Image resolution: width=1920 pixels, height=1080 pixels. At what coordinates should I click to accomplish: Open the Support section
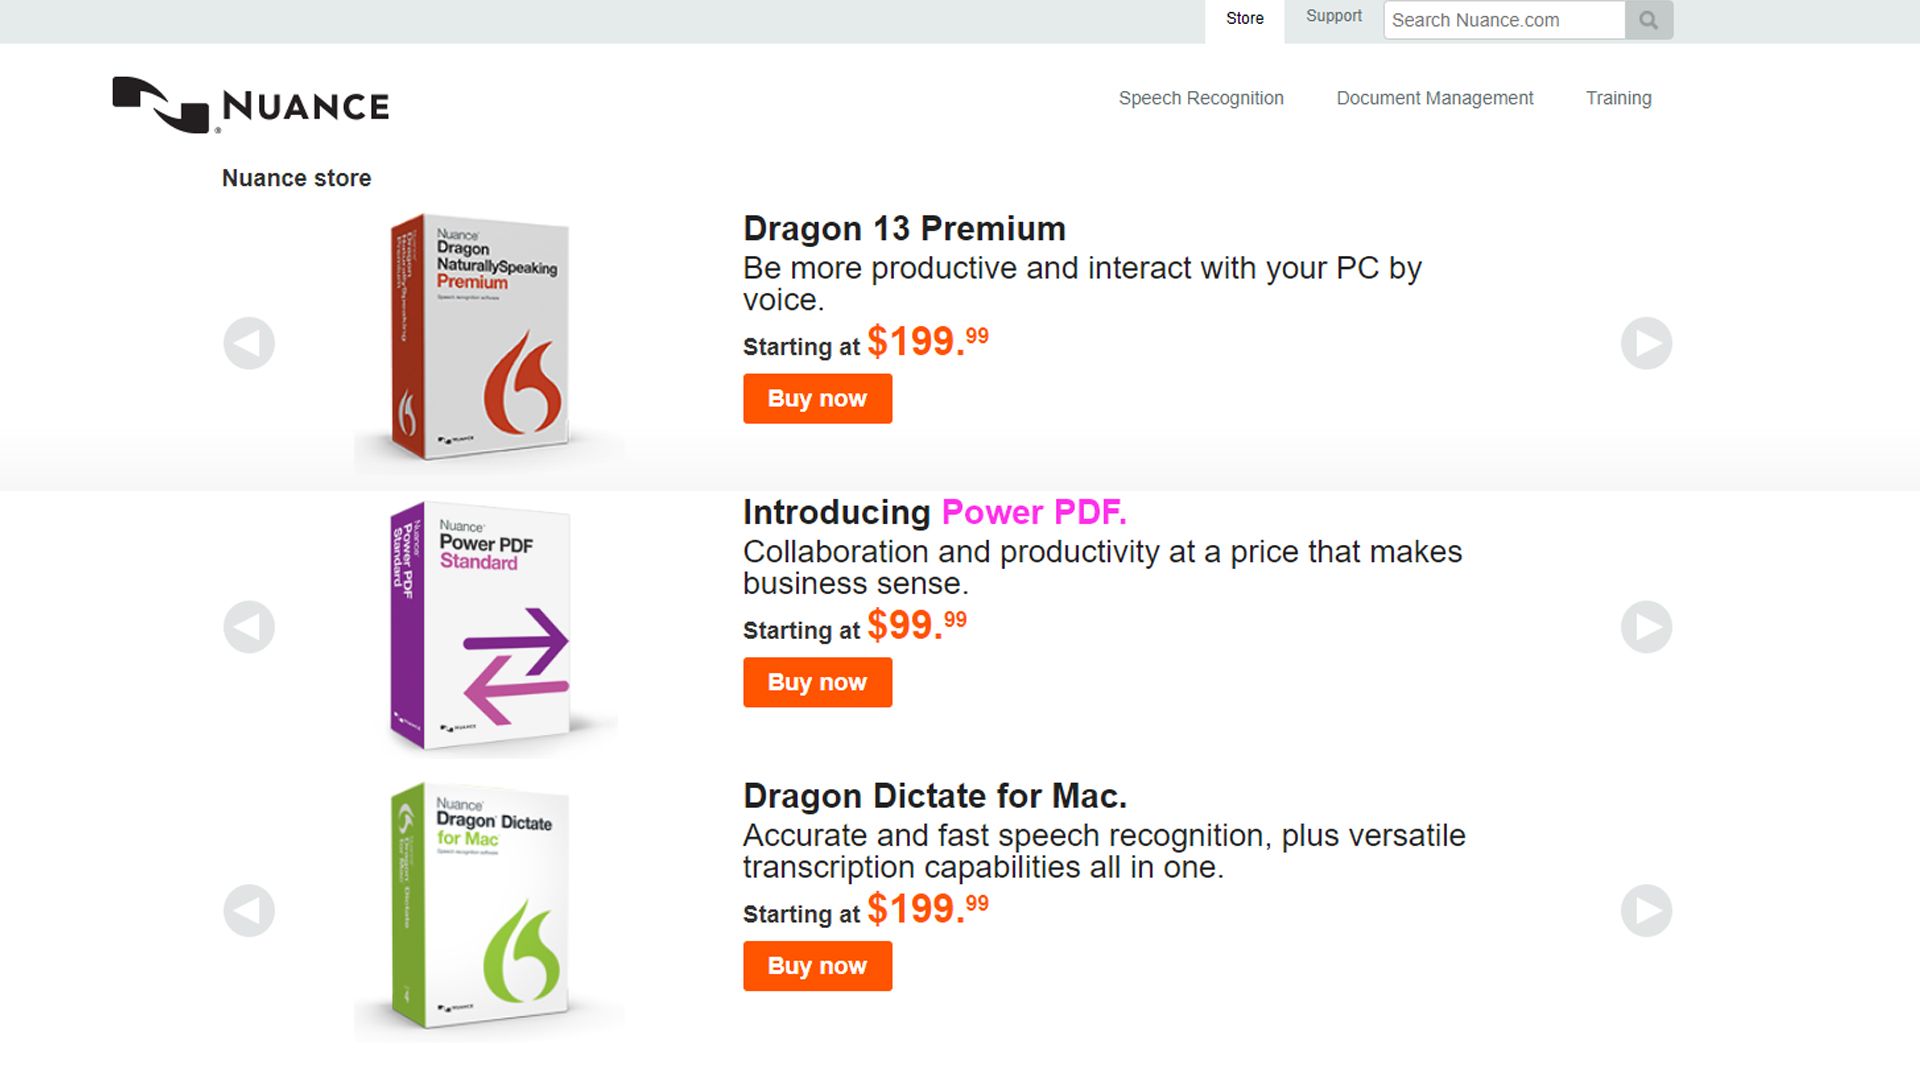pos(1333,16)
